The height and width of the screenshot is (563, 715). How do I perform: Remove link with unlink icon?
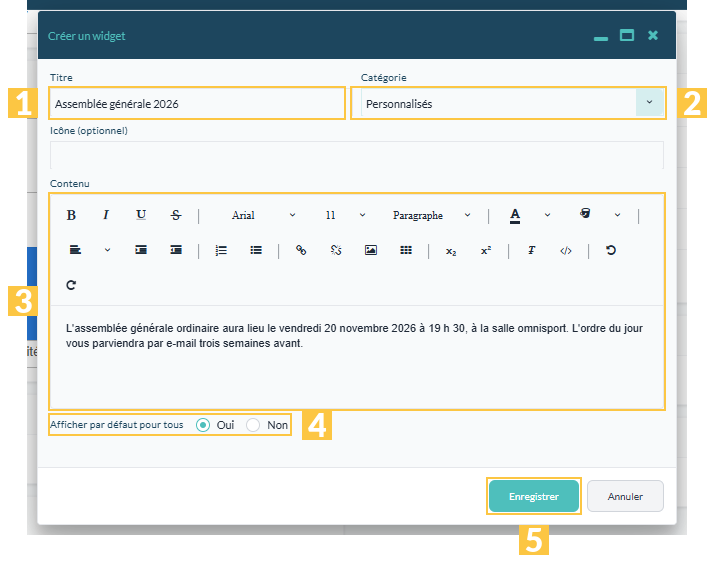tap(336, 250)
